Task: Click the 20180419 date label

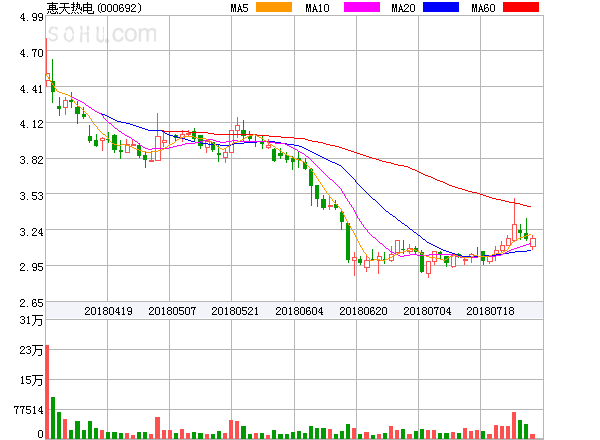Action: [x=108, y=311]
